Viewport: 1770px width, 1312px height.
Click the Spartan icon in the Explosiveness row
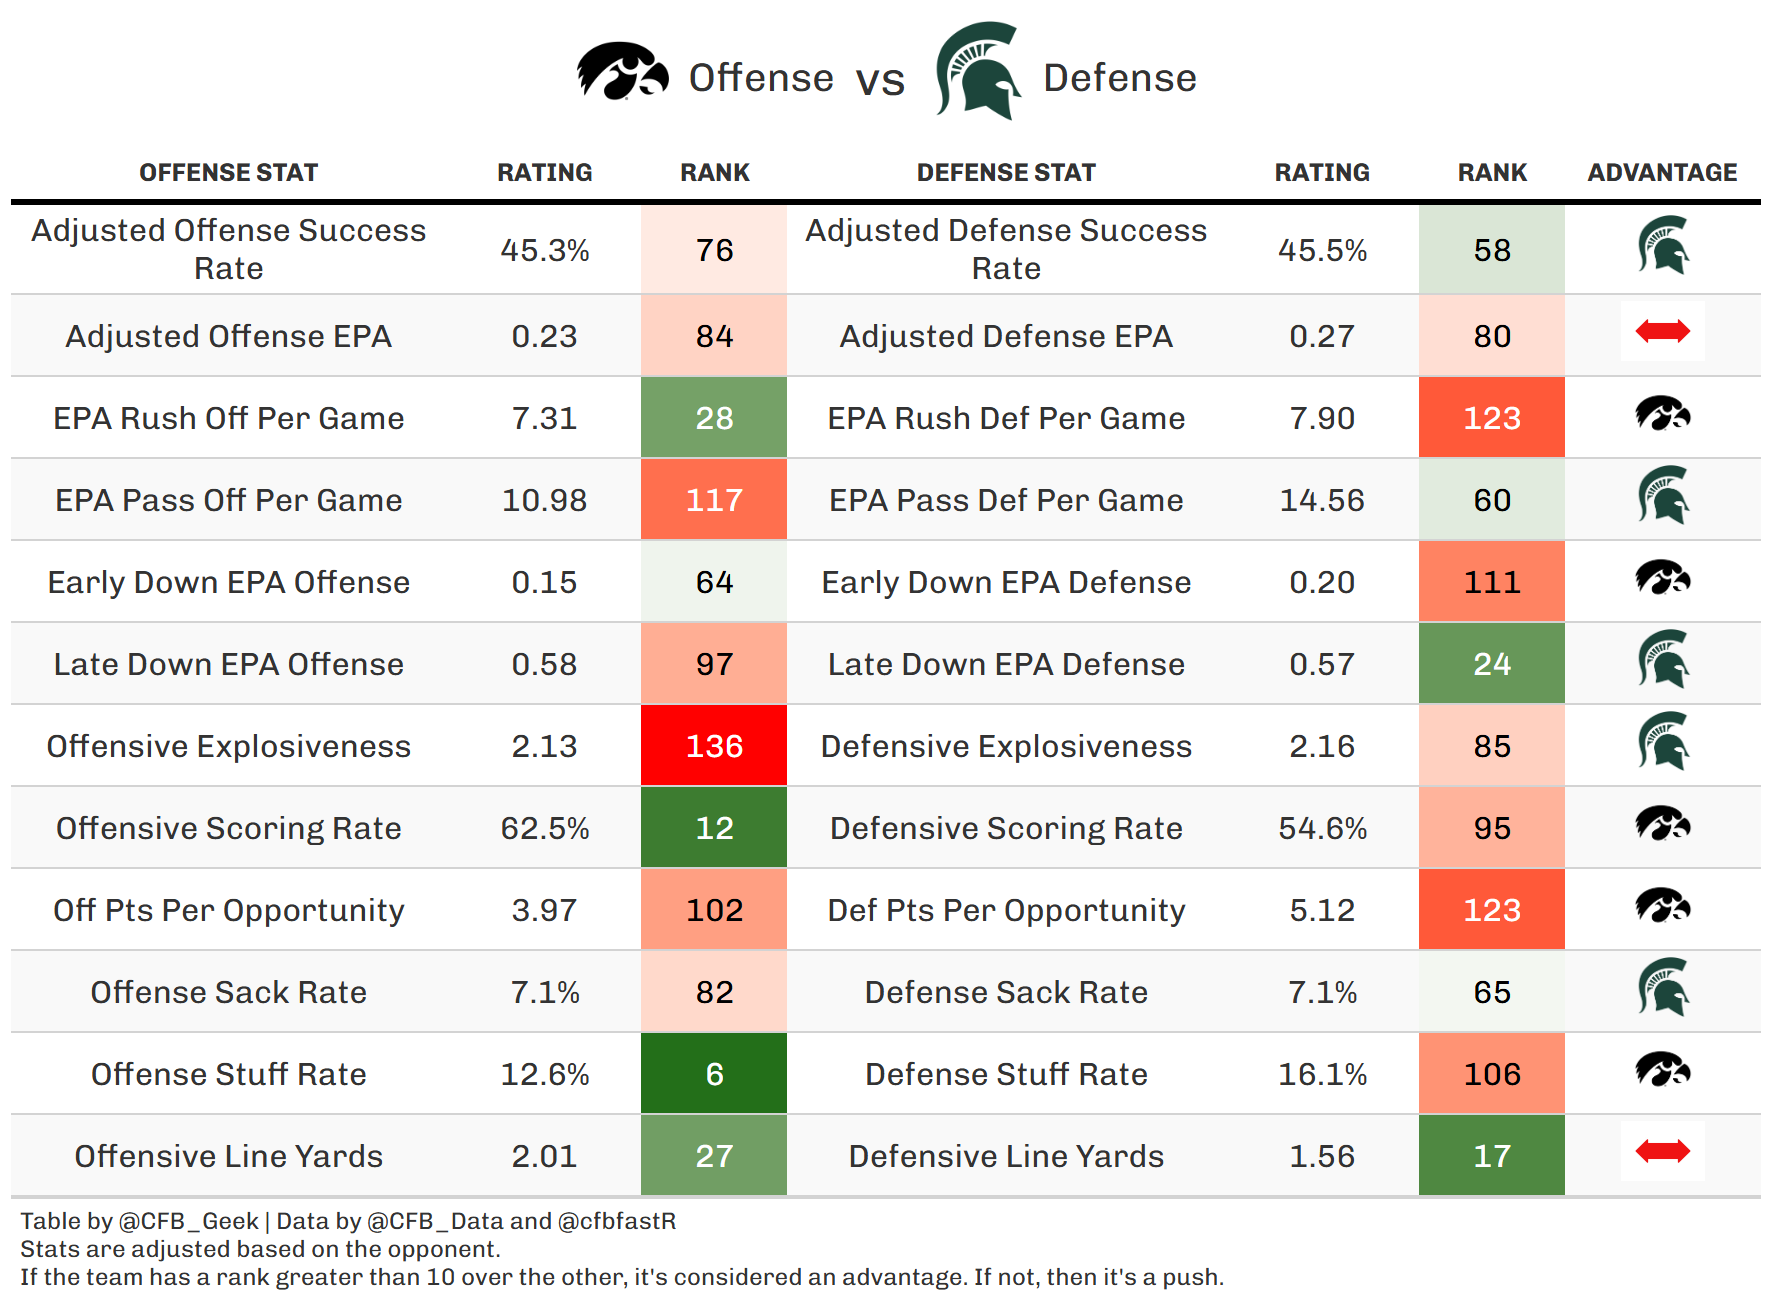pos(1662,742)
